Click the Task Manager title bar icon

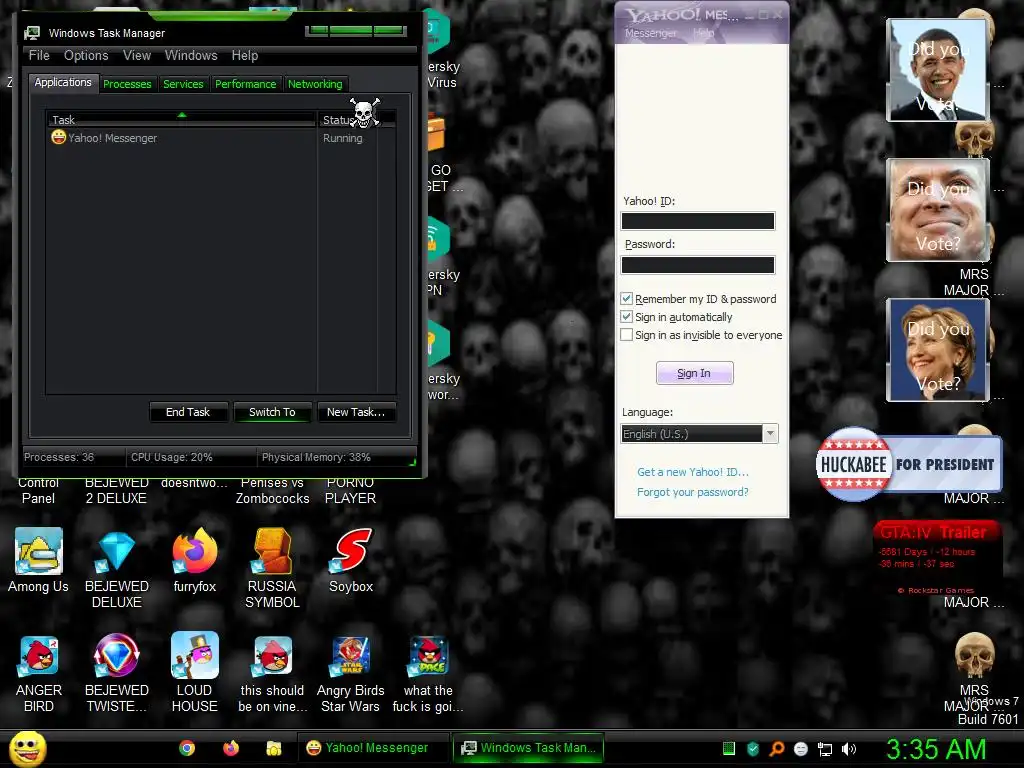[32, 33]
